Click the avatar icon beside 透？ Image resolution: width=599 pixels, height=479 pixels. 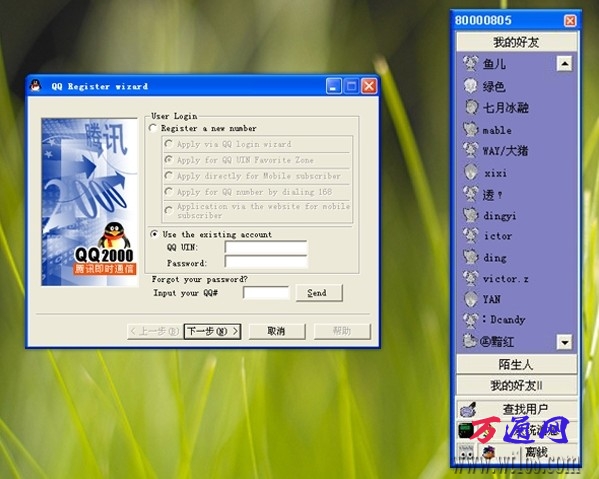[x=471, y=194]
